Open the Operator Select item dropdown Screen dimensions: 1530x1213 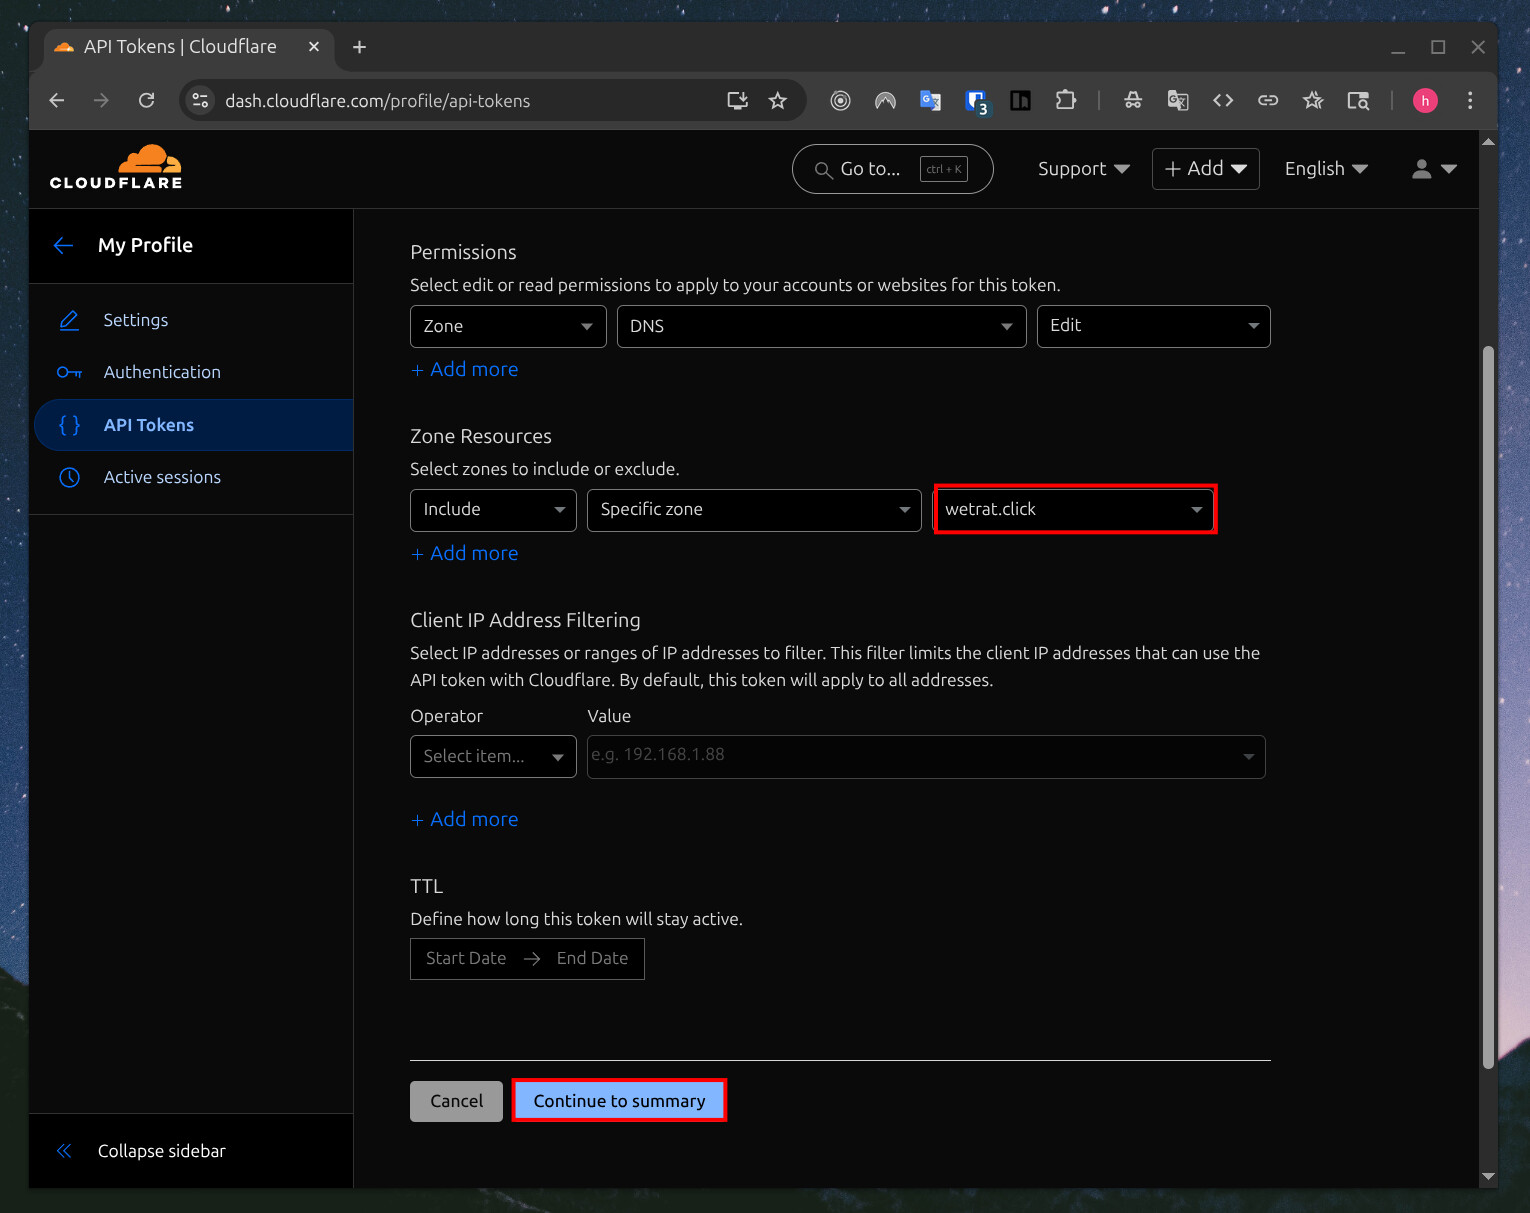(493, 756)
